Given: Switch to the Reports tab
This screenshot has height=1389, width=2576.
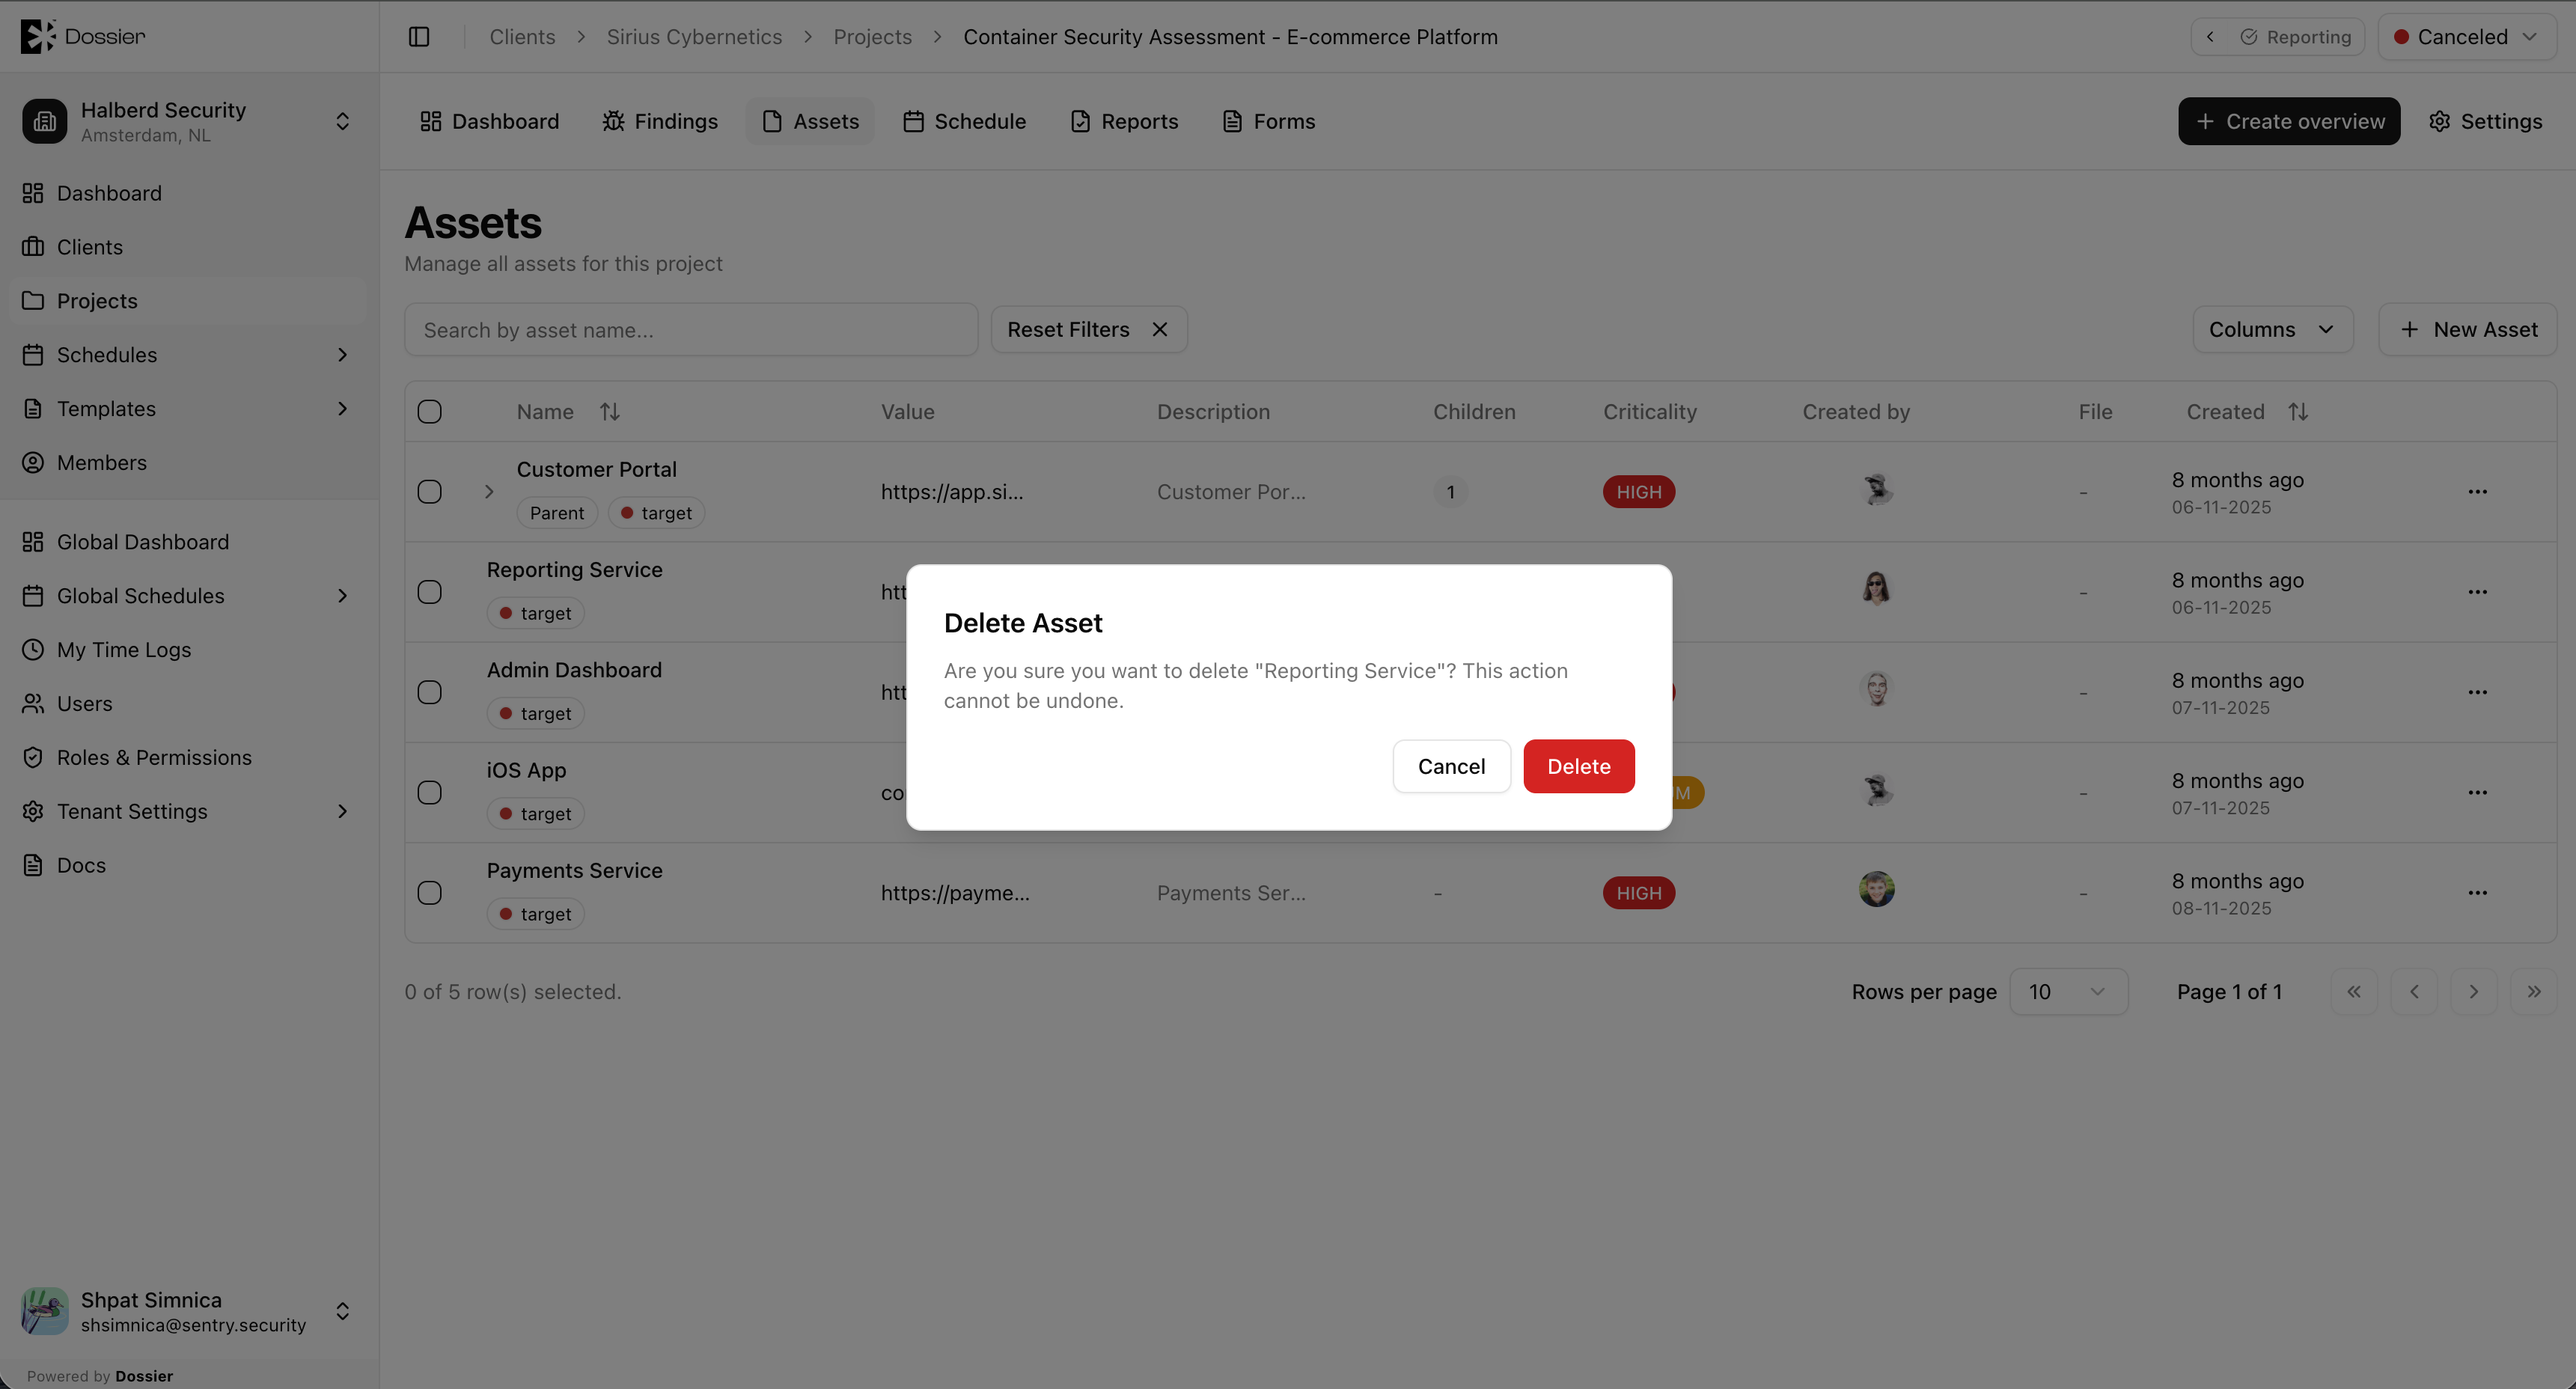Looking at the screenshot, I should (1124, 121).
